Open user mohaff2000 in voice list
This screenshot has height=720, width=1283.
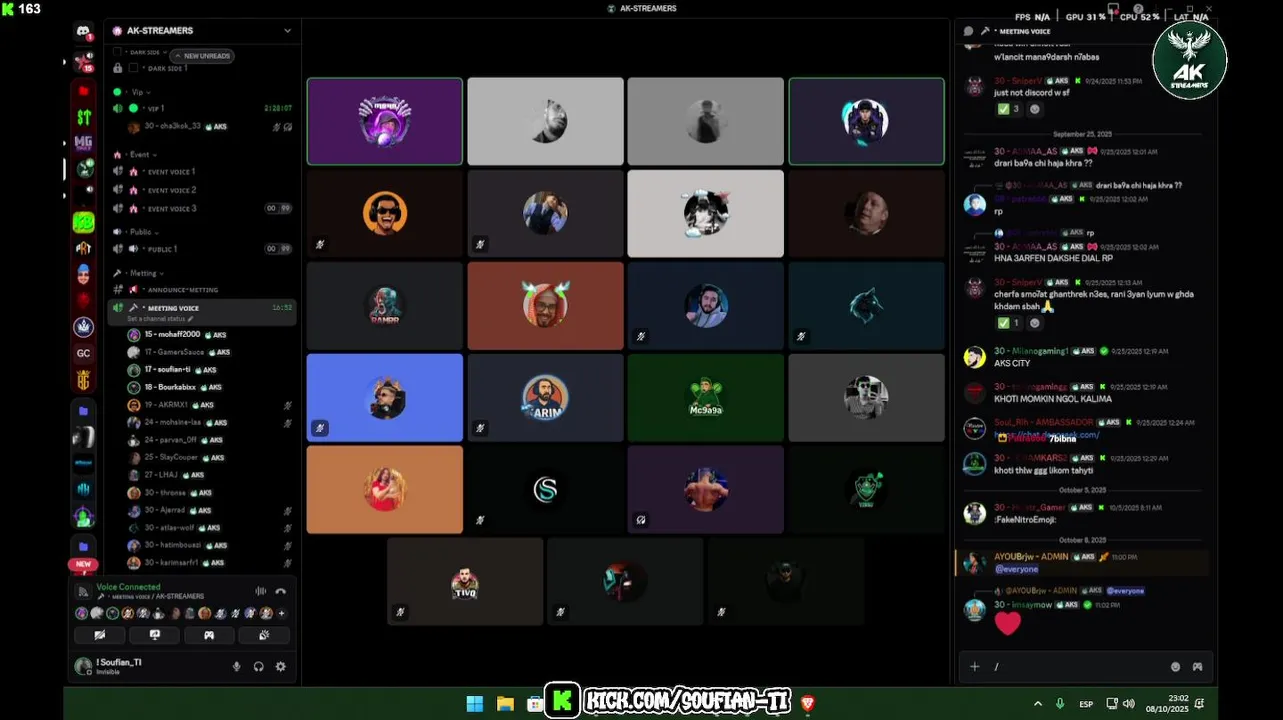tap(172, 335)
